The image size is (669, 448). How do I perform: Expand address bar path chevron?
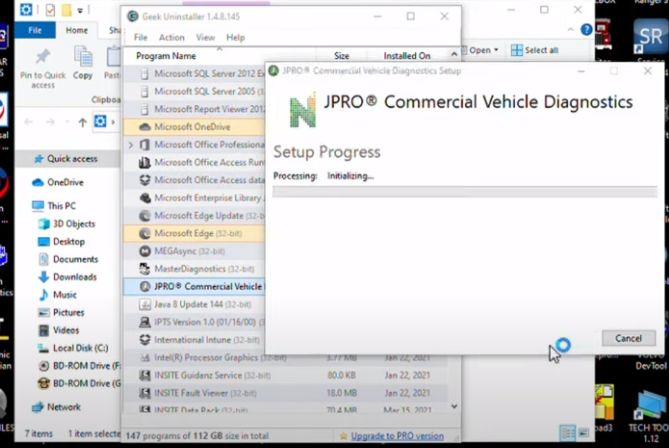coord(113,122)
